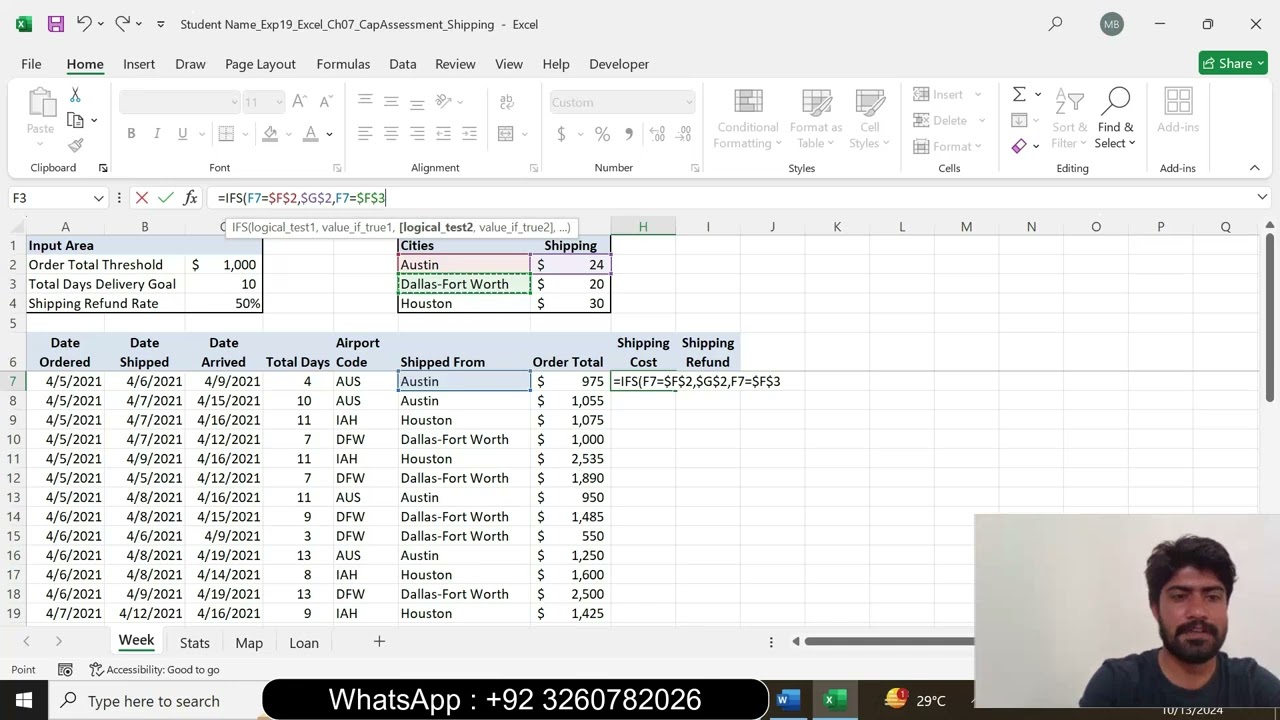Activate the Format Painter brush
Viewport: 1280px width, 720px height.
pyautogui.click(x=75, y=145)
